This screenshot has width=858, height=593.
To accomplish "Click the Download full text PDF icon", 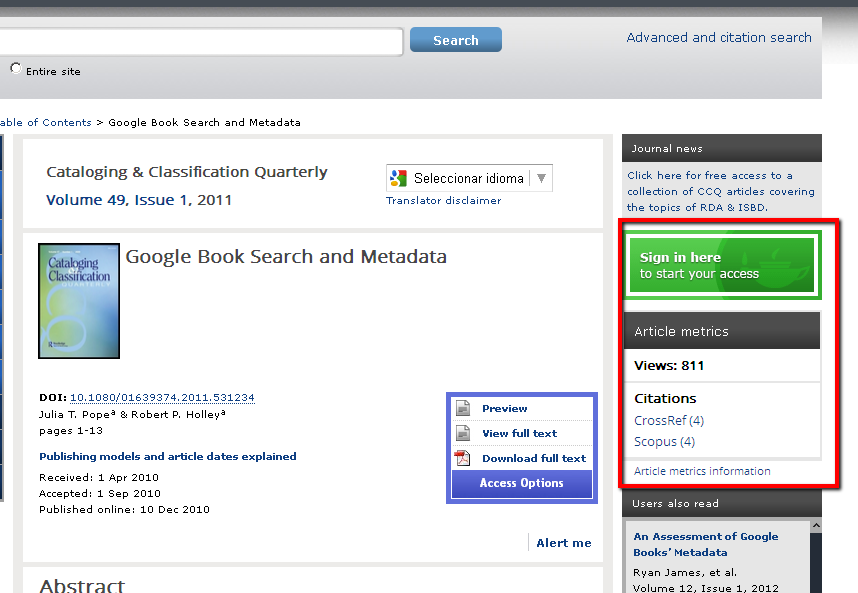I will (463, 458).
